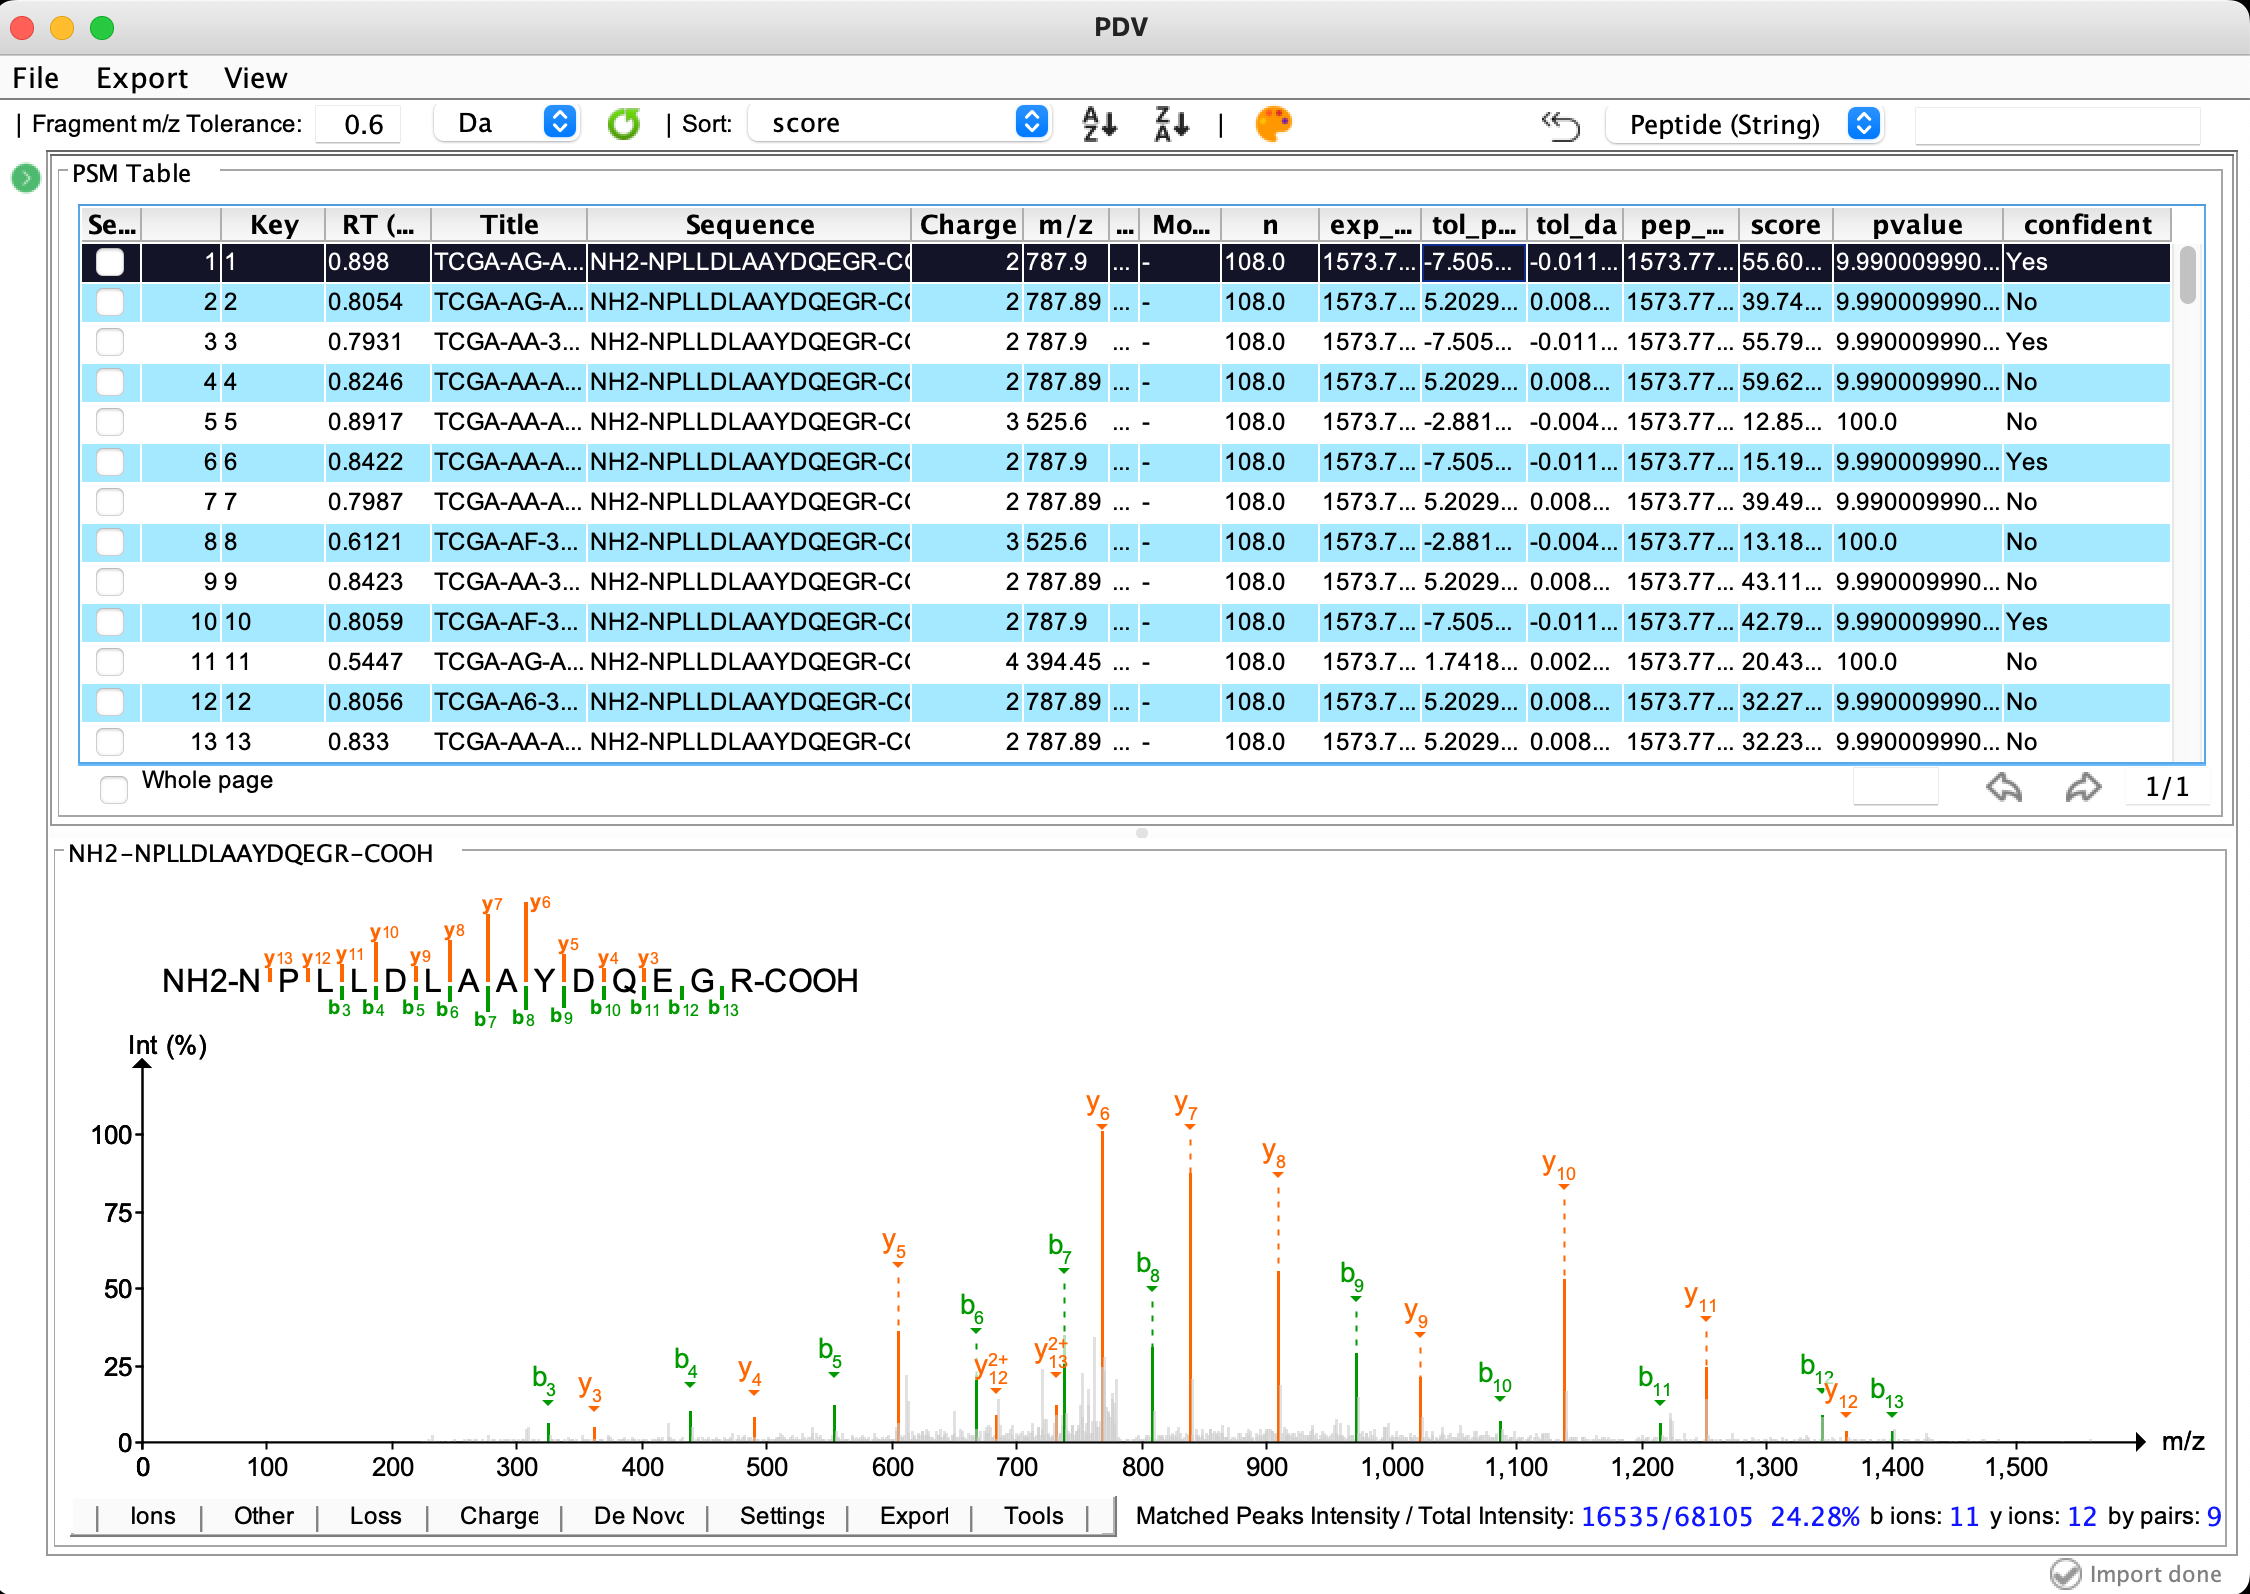Screen dimensions: 2250x1594
Task: Click the panel divider handle dot
Action: 1142,833
